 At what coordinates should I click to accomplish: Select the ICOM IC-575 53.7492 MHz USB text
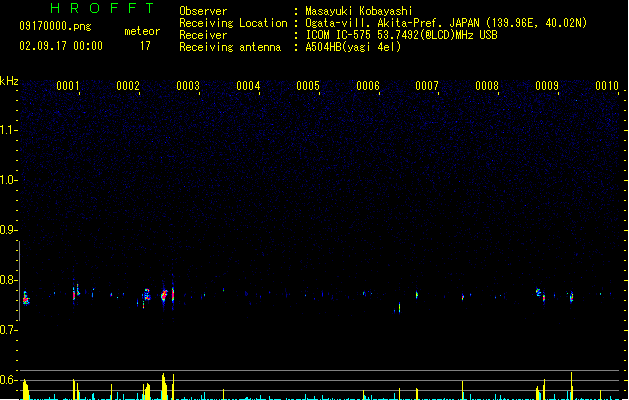tap(402, 35)
